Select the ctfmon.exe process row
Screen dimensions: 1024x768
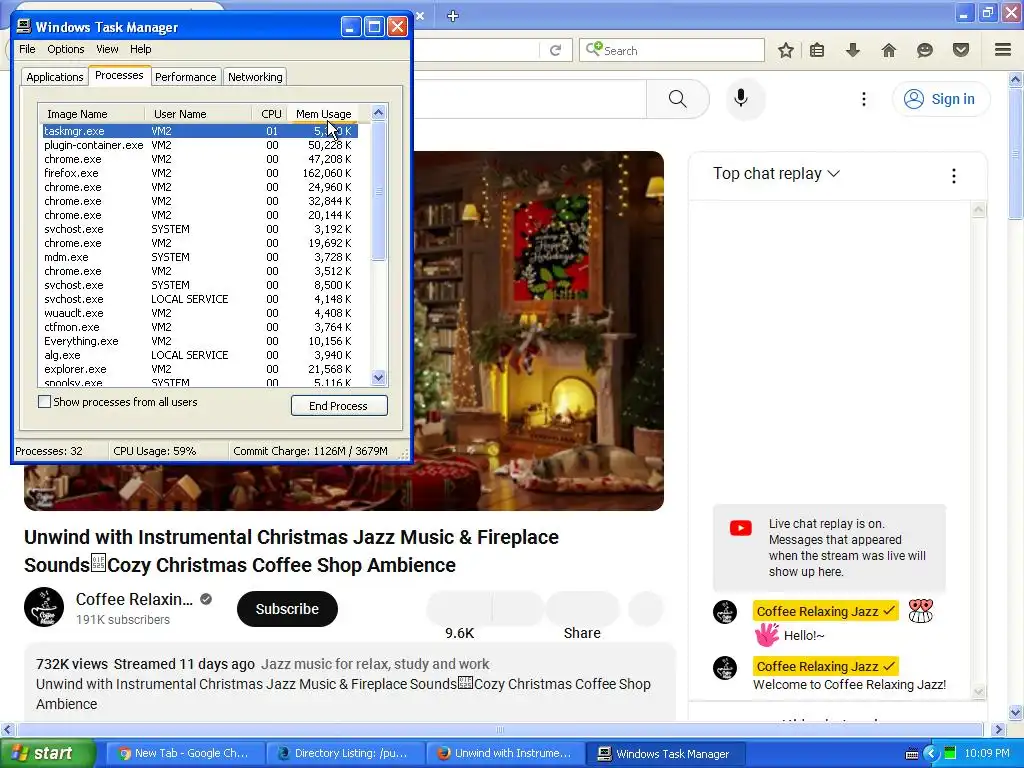200,327
